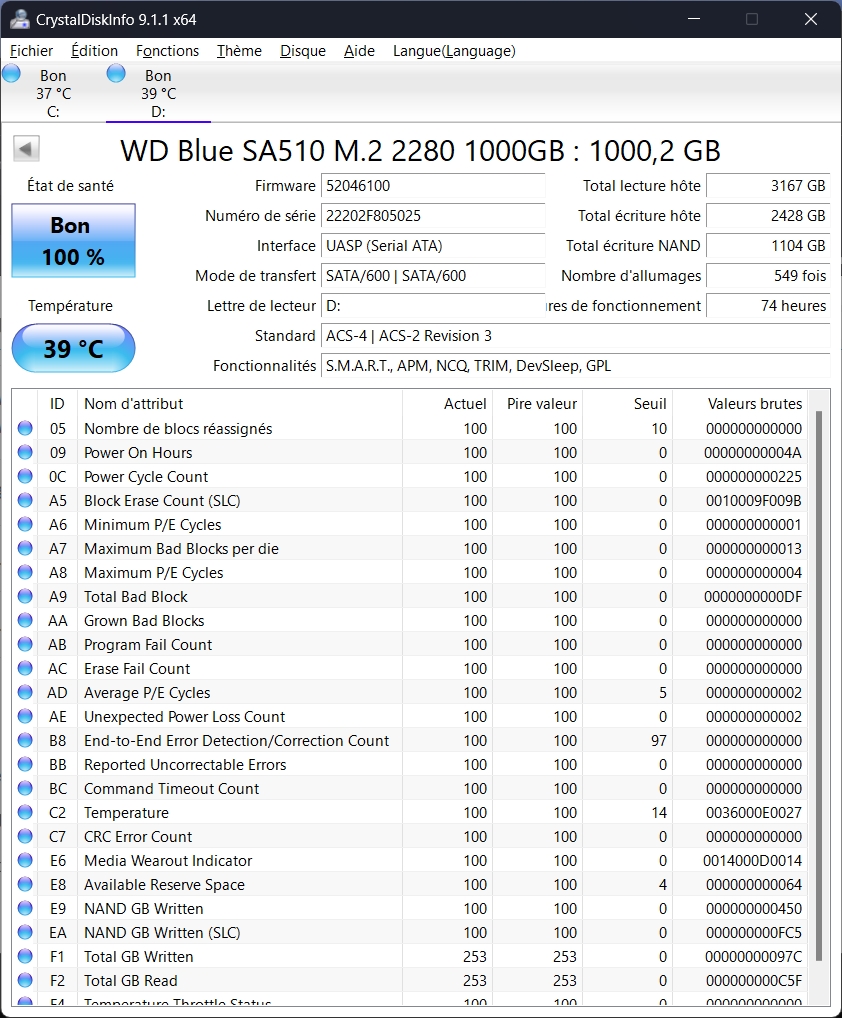Click the blue status orb for drive D:

pos(116,73)
